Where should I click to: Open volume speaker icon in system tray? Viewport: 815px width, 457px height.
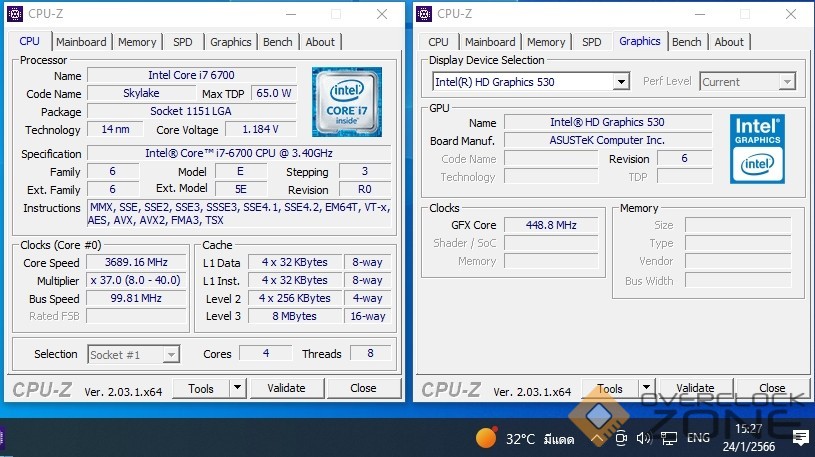tap(644, 438)
